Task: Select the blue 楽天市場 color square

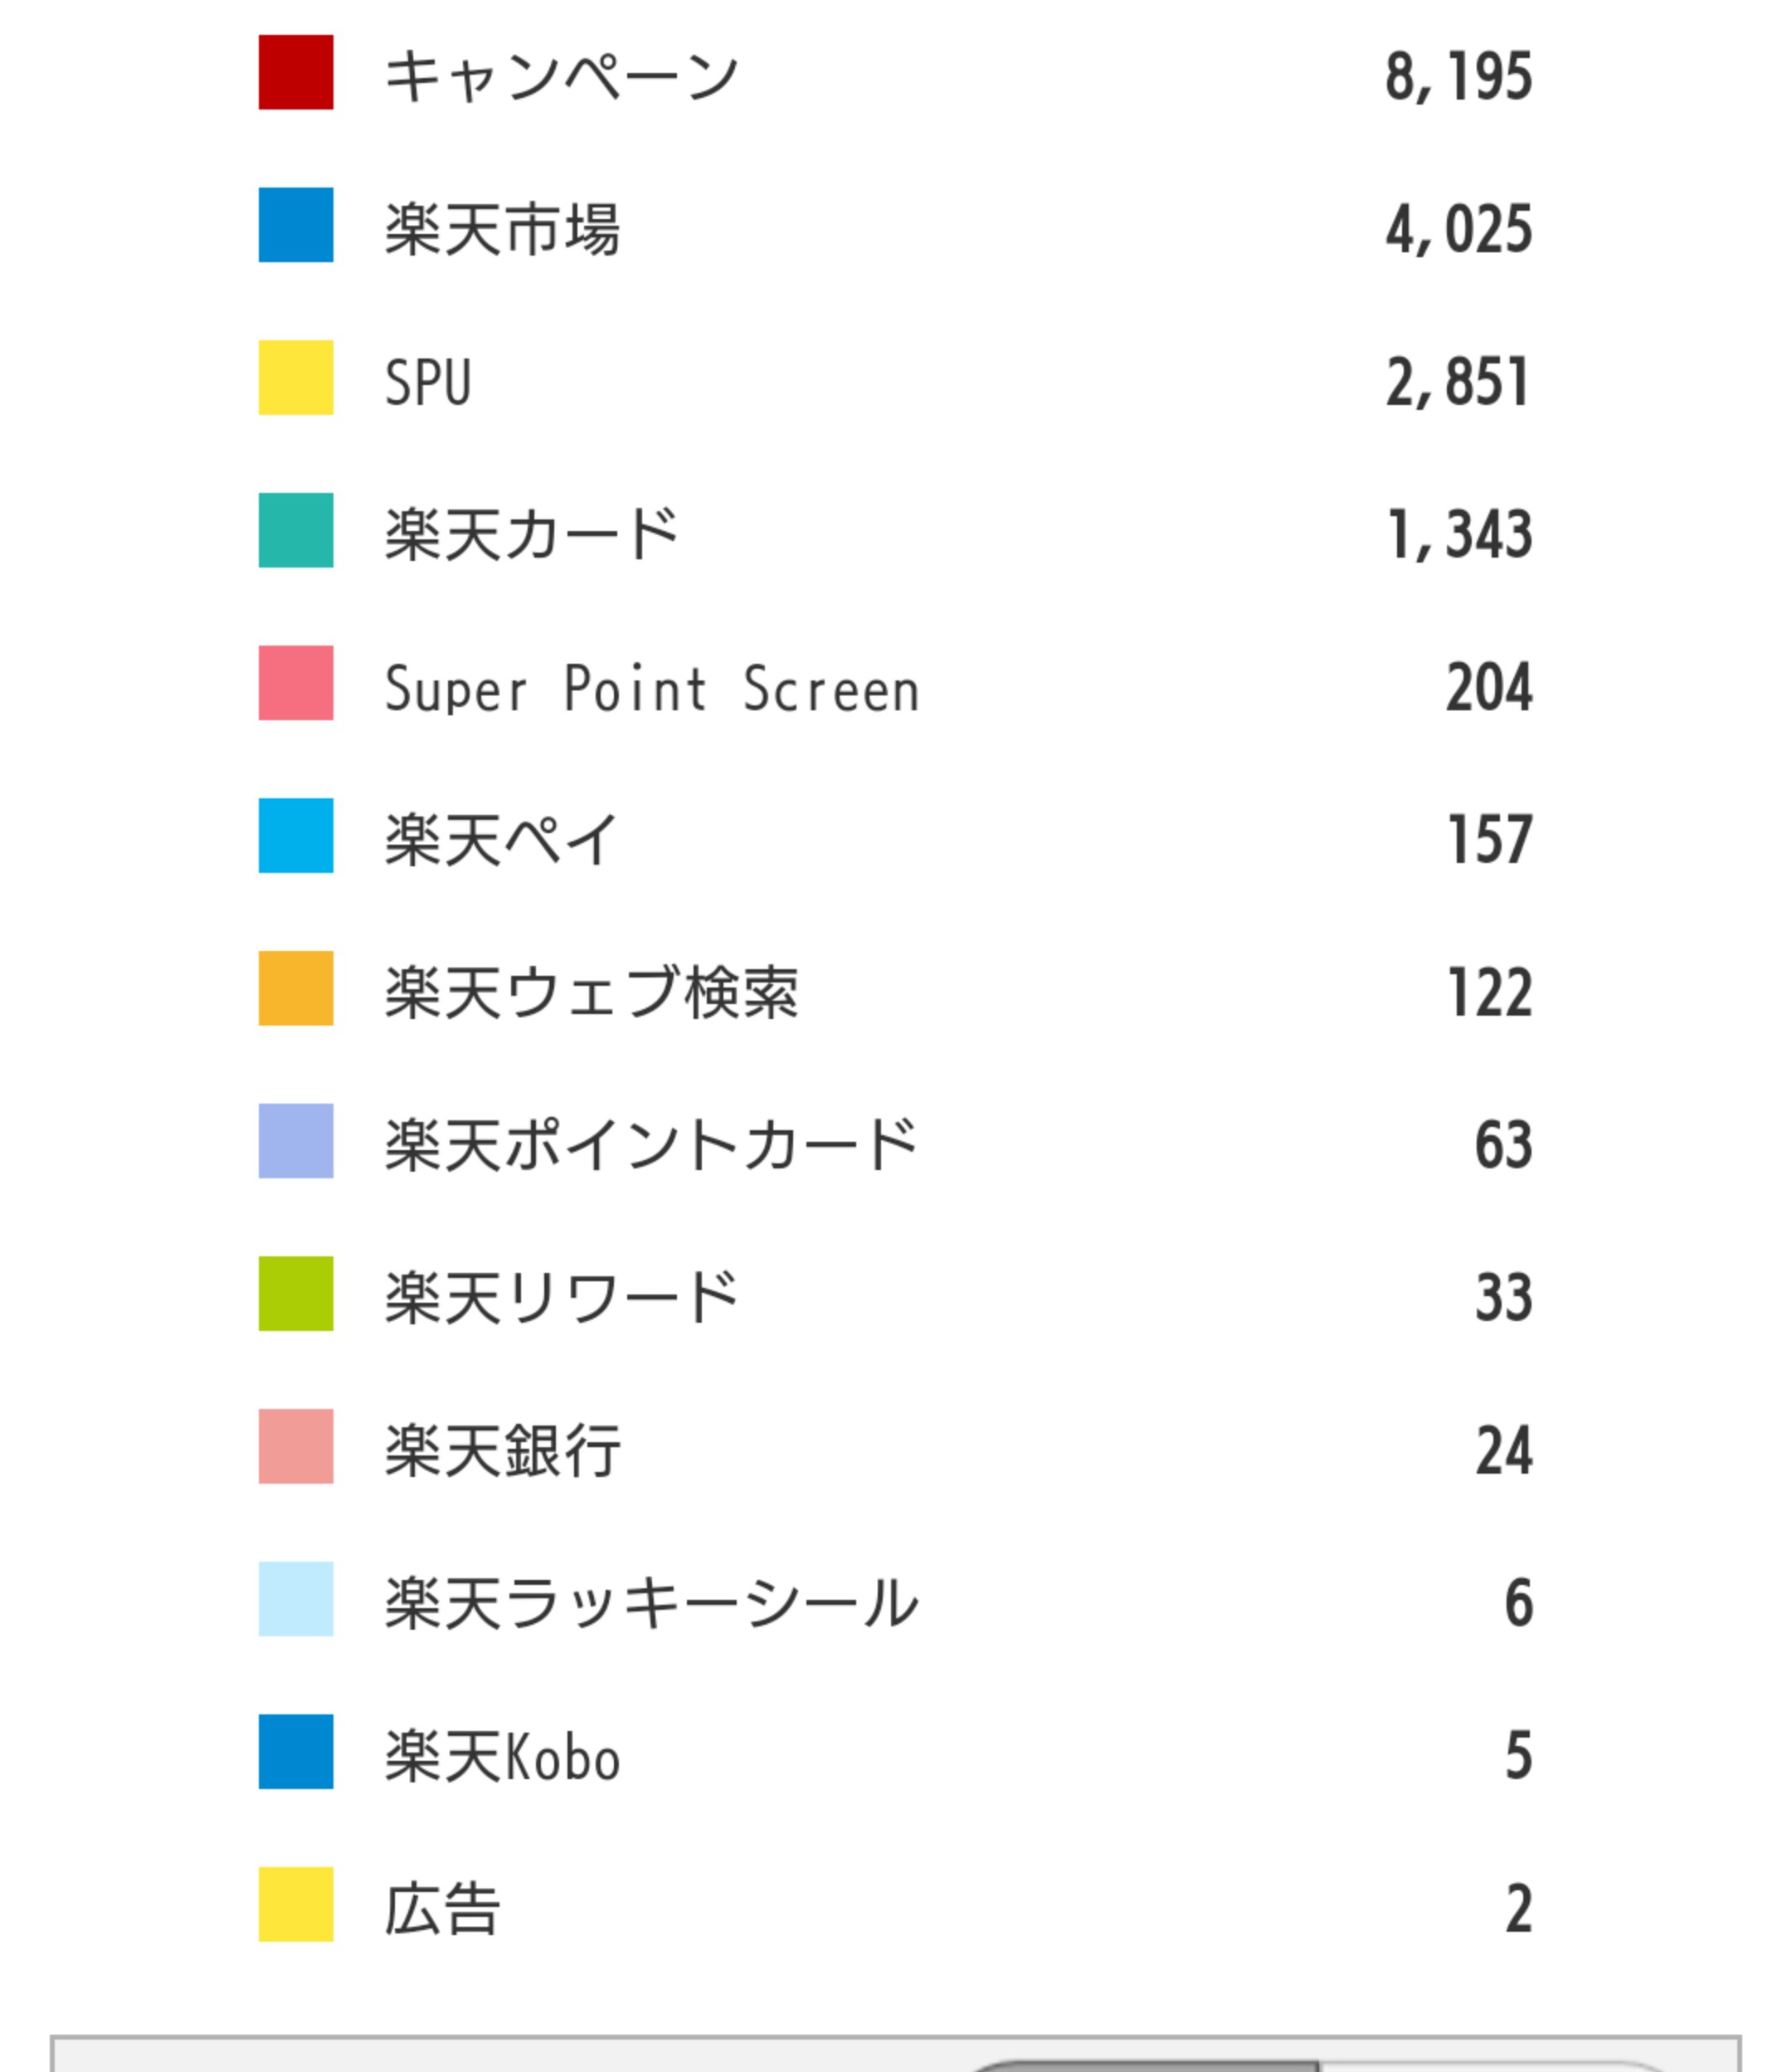Action: click(296, 225)
